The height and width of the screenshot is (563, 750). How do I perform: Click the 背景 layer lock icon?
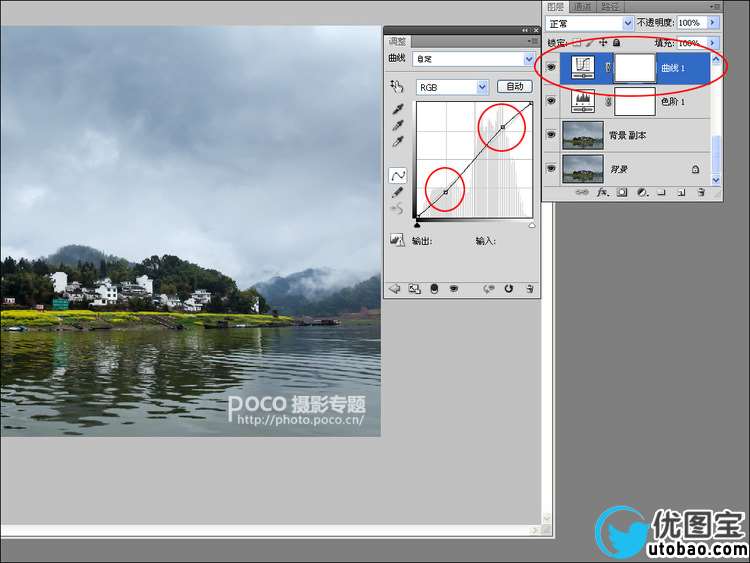695,169
